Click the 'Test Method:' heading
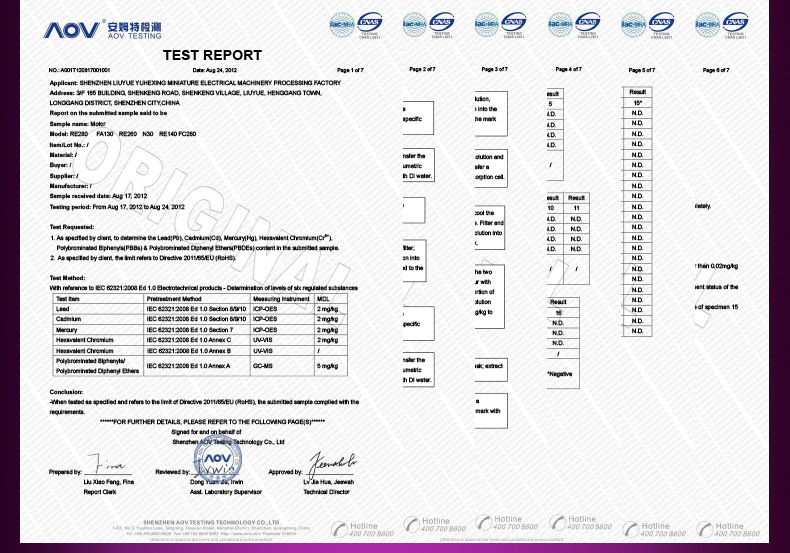The image size is (790, 553). pyautogui.click(x=68, y=278)
